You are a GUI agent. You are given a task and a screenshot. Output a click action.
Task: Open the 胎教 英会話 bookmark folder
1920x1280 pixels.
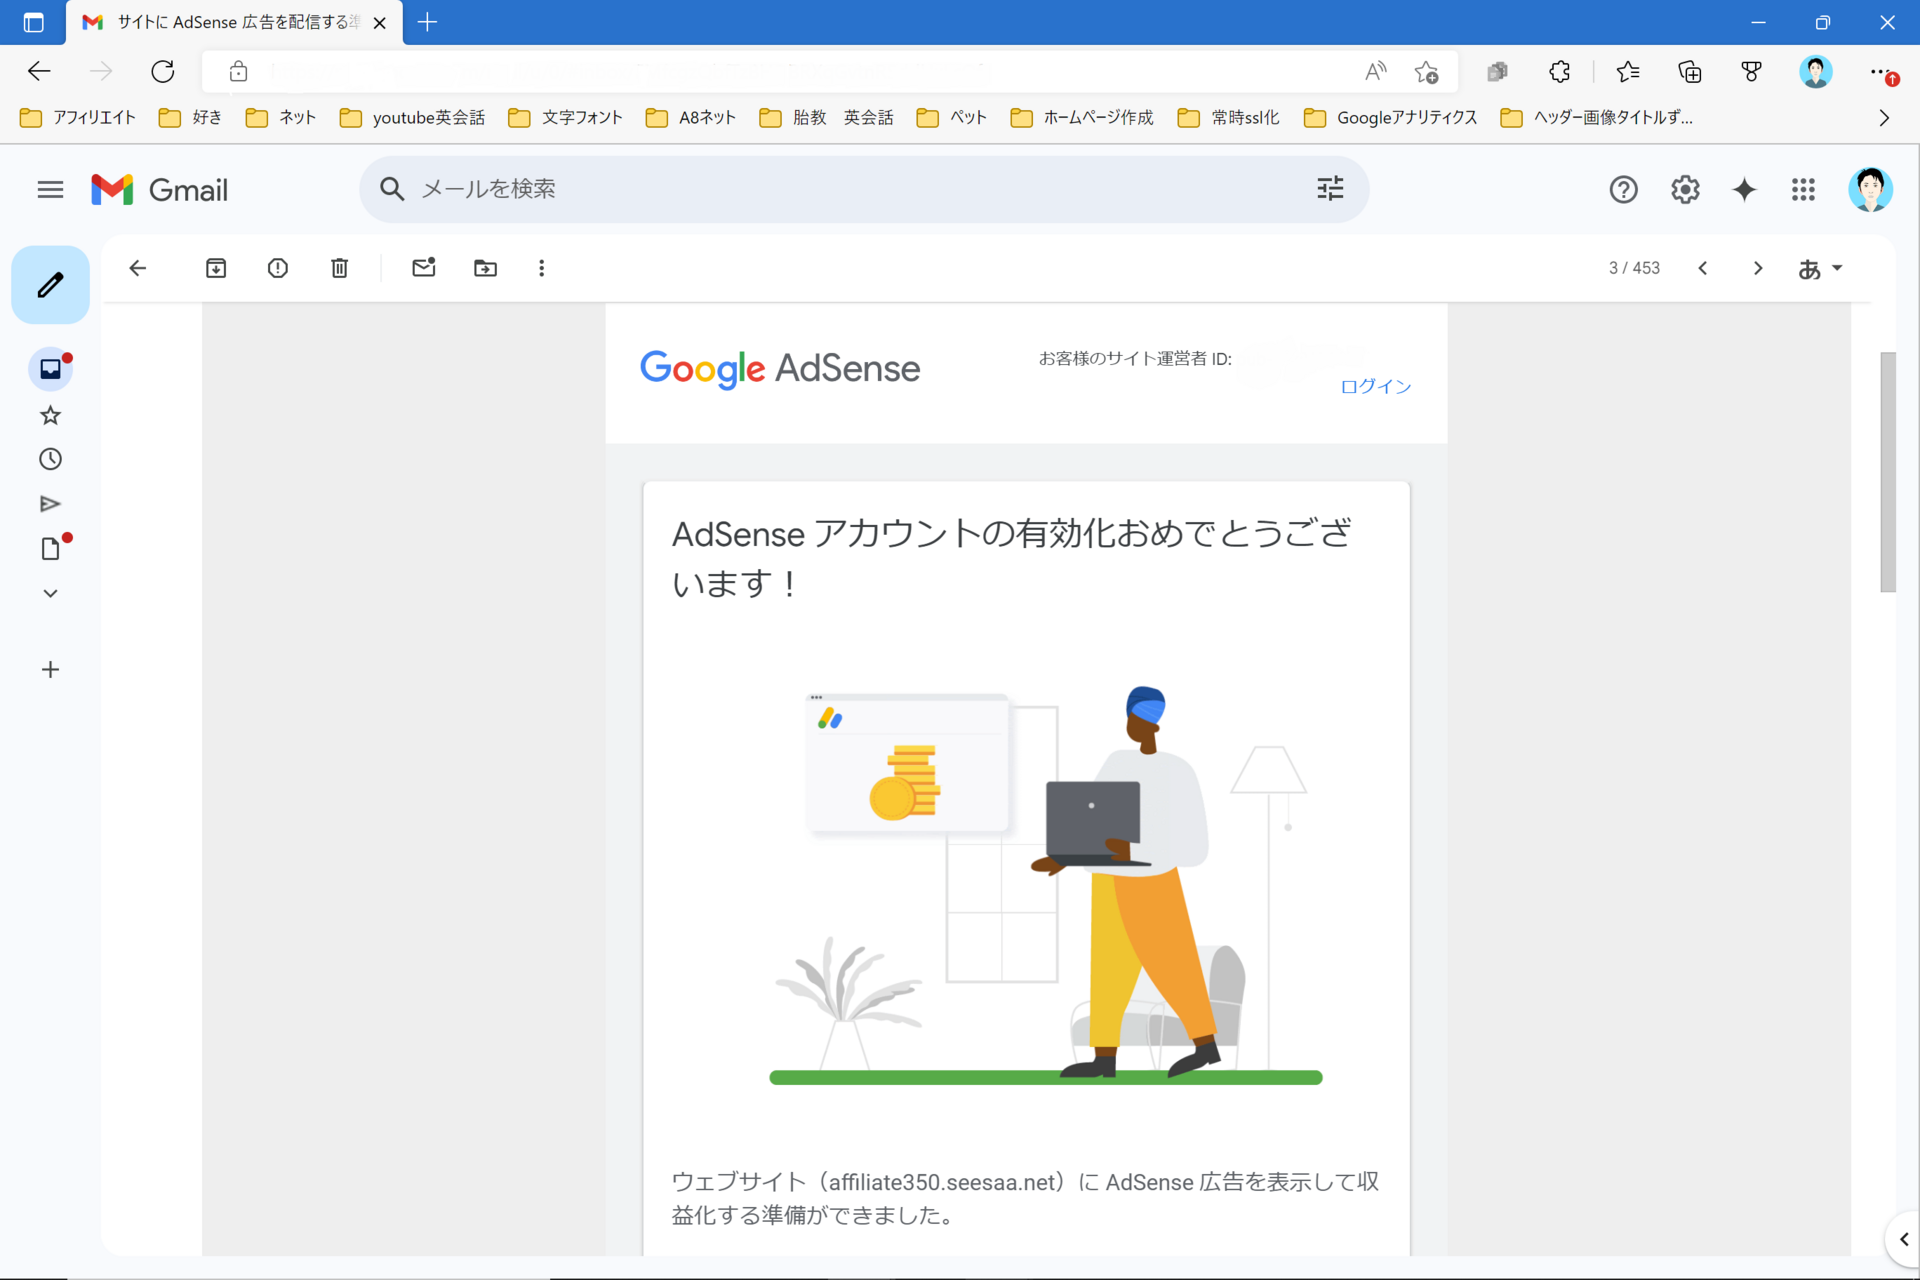pyautogui.click(x=826, y=117)
